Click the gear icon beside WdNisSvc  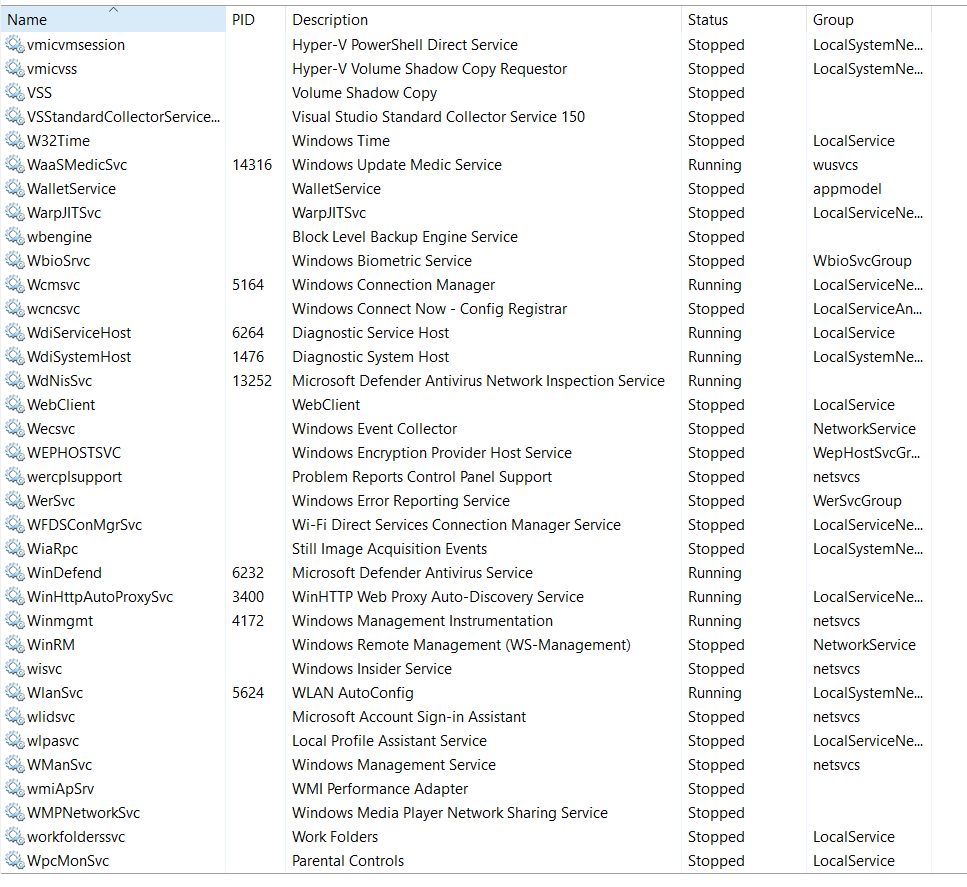[x=15, y=381]
